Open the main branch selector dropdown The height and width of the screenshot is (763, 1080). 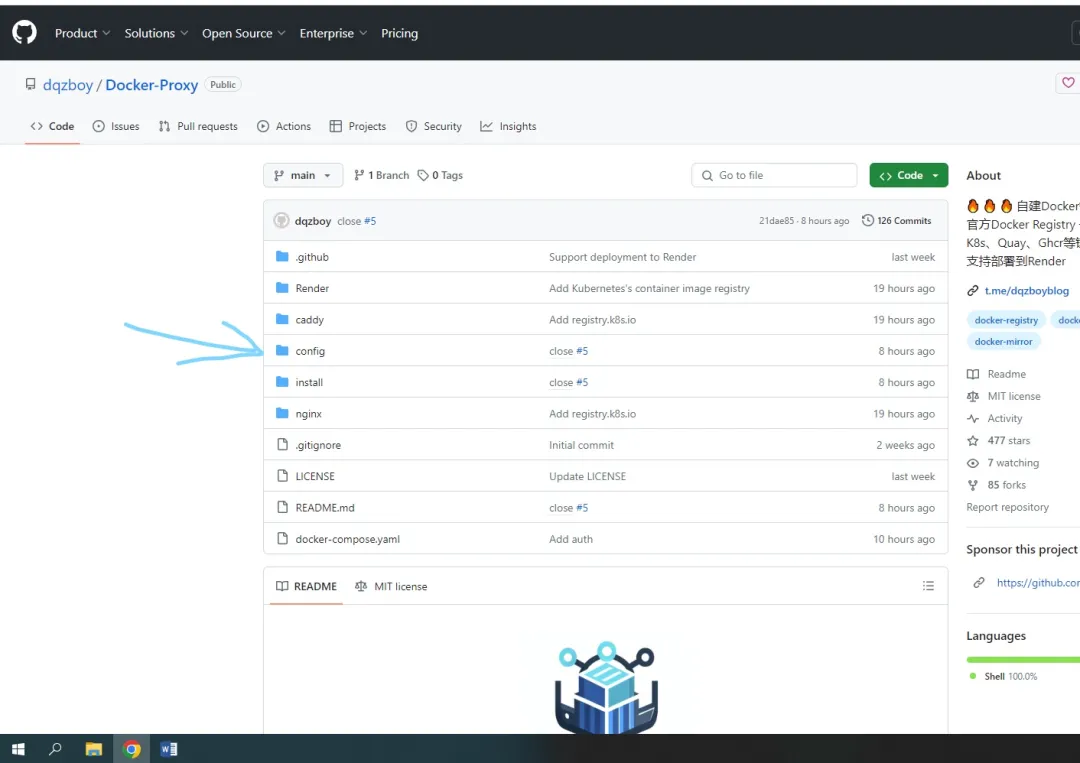coord(303,176)
